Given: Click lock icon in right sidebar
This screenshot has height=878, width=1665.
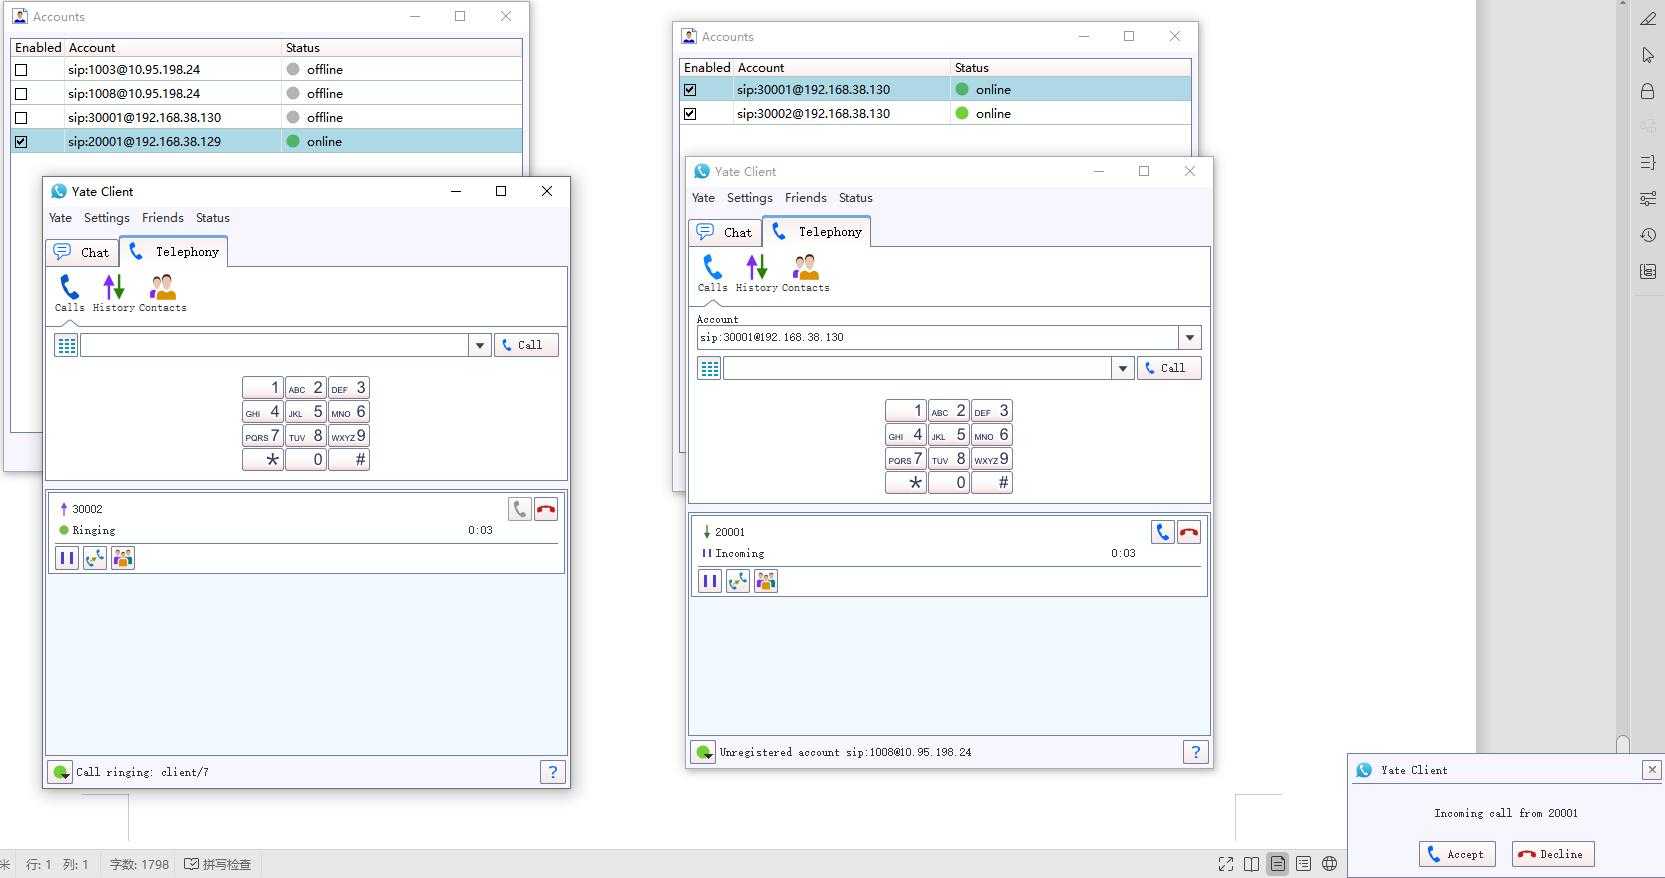Looking at the screenshot, I should pyautogui.click(x=1648, y=91).
